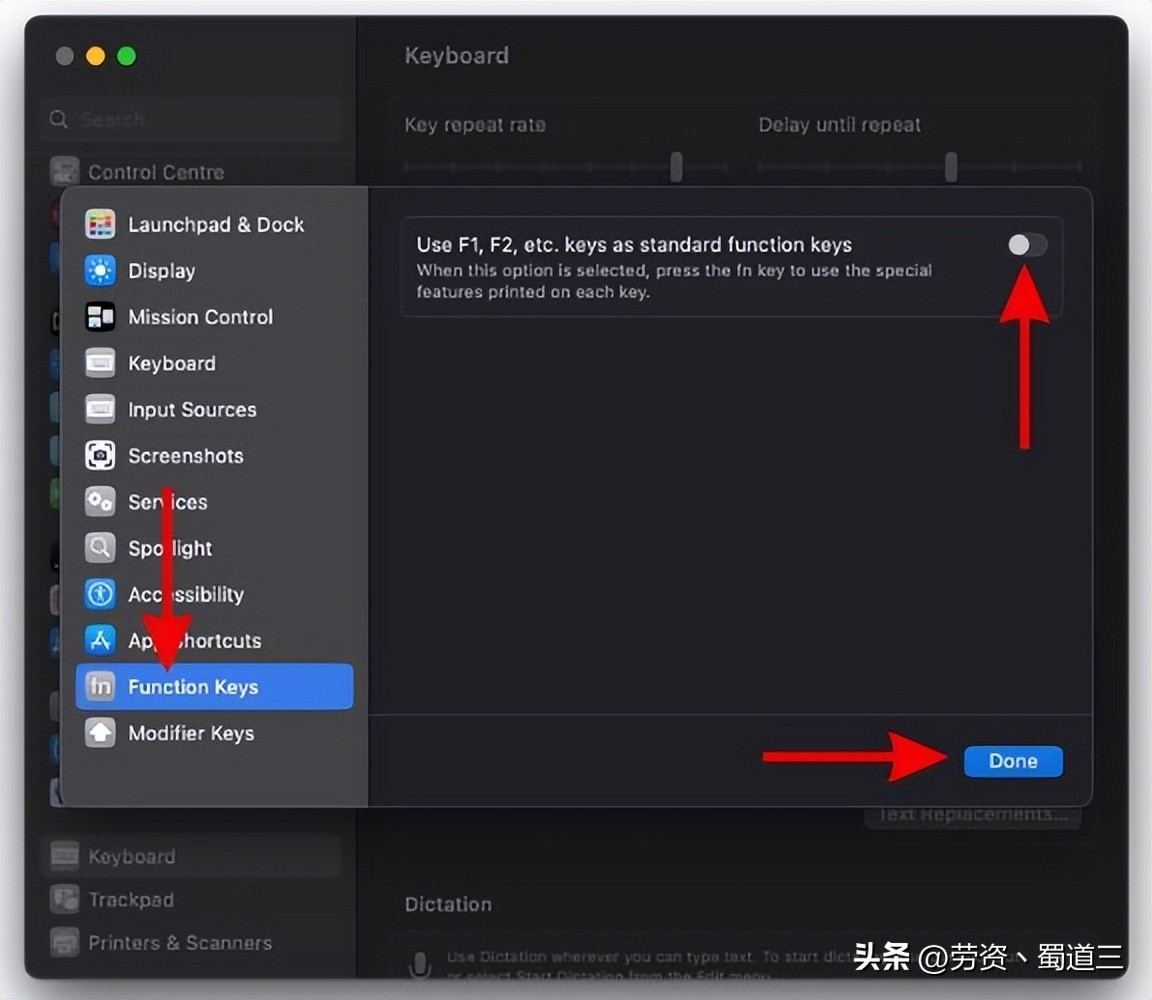The width and height of the screenshot is (1152, 1000).
Task: Click the dictation microphone icon
Action: pyautogui.click(x=420, y=965)
